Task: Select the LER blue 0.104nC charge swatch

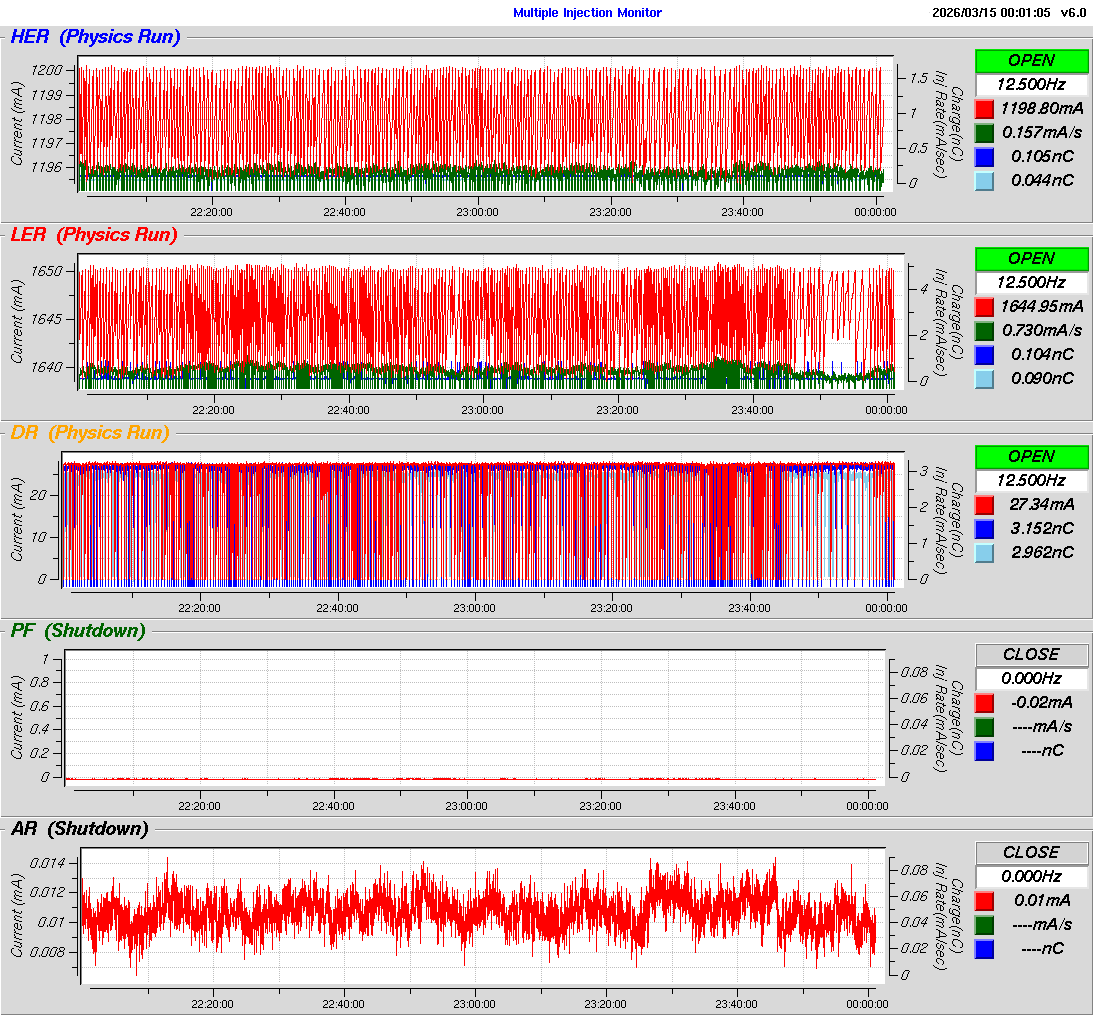Action: [984, 354]
